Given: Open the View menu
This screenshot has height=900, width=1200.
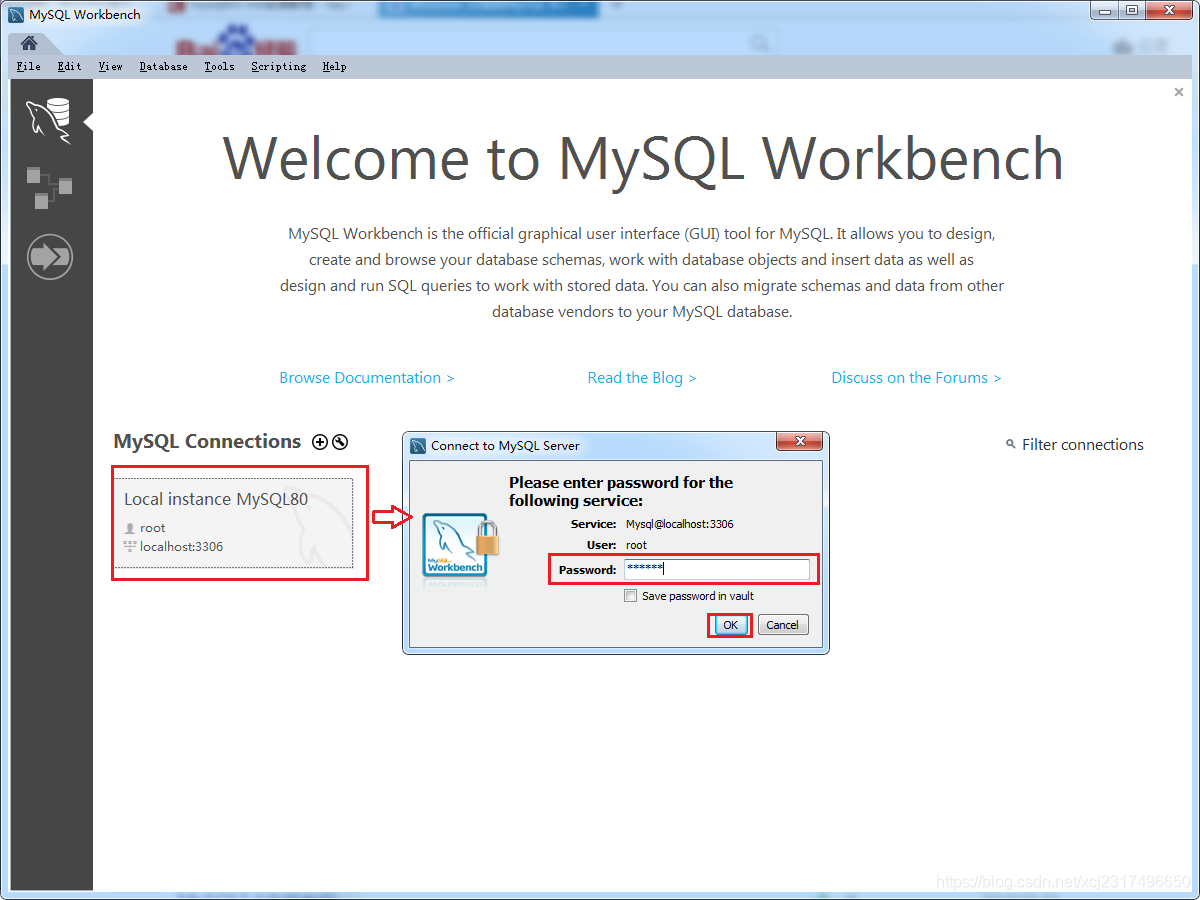Looking at the screenshot, I should pos(110,66).
